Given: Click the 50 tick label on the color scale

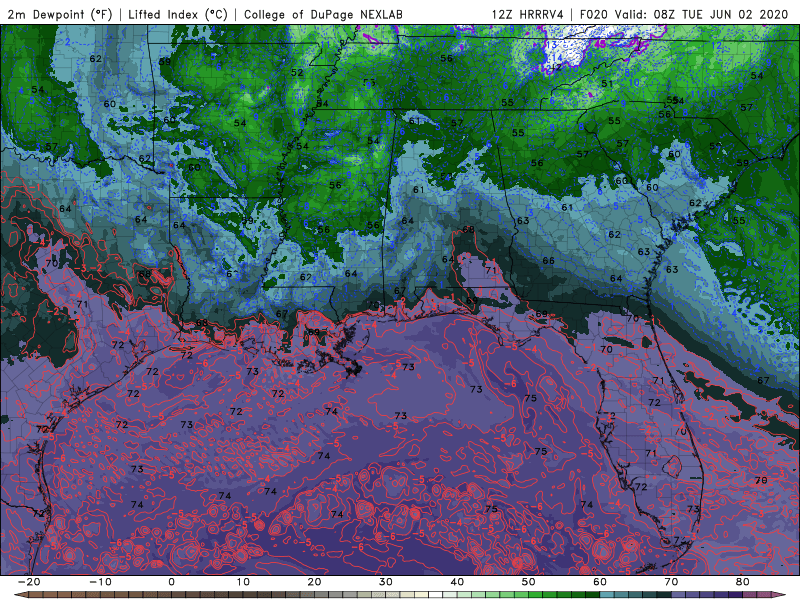Looking at the screenshot, I should click(529, 582).
